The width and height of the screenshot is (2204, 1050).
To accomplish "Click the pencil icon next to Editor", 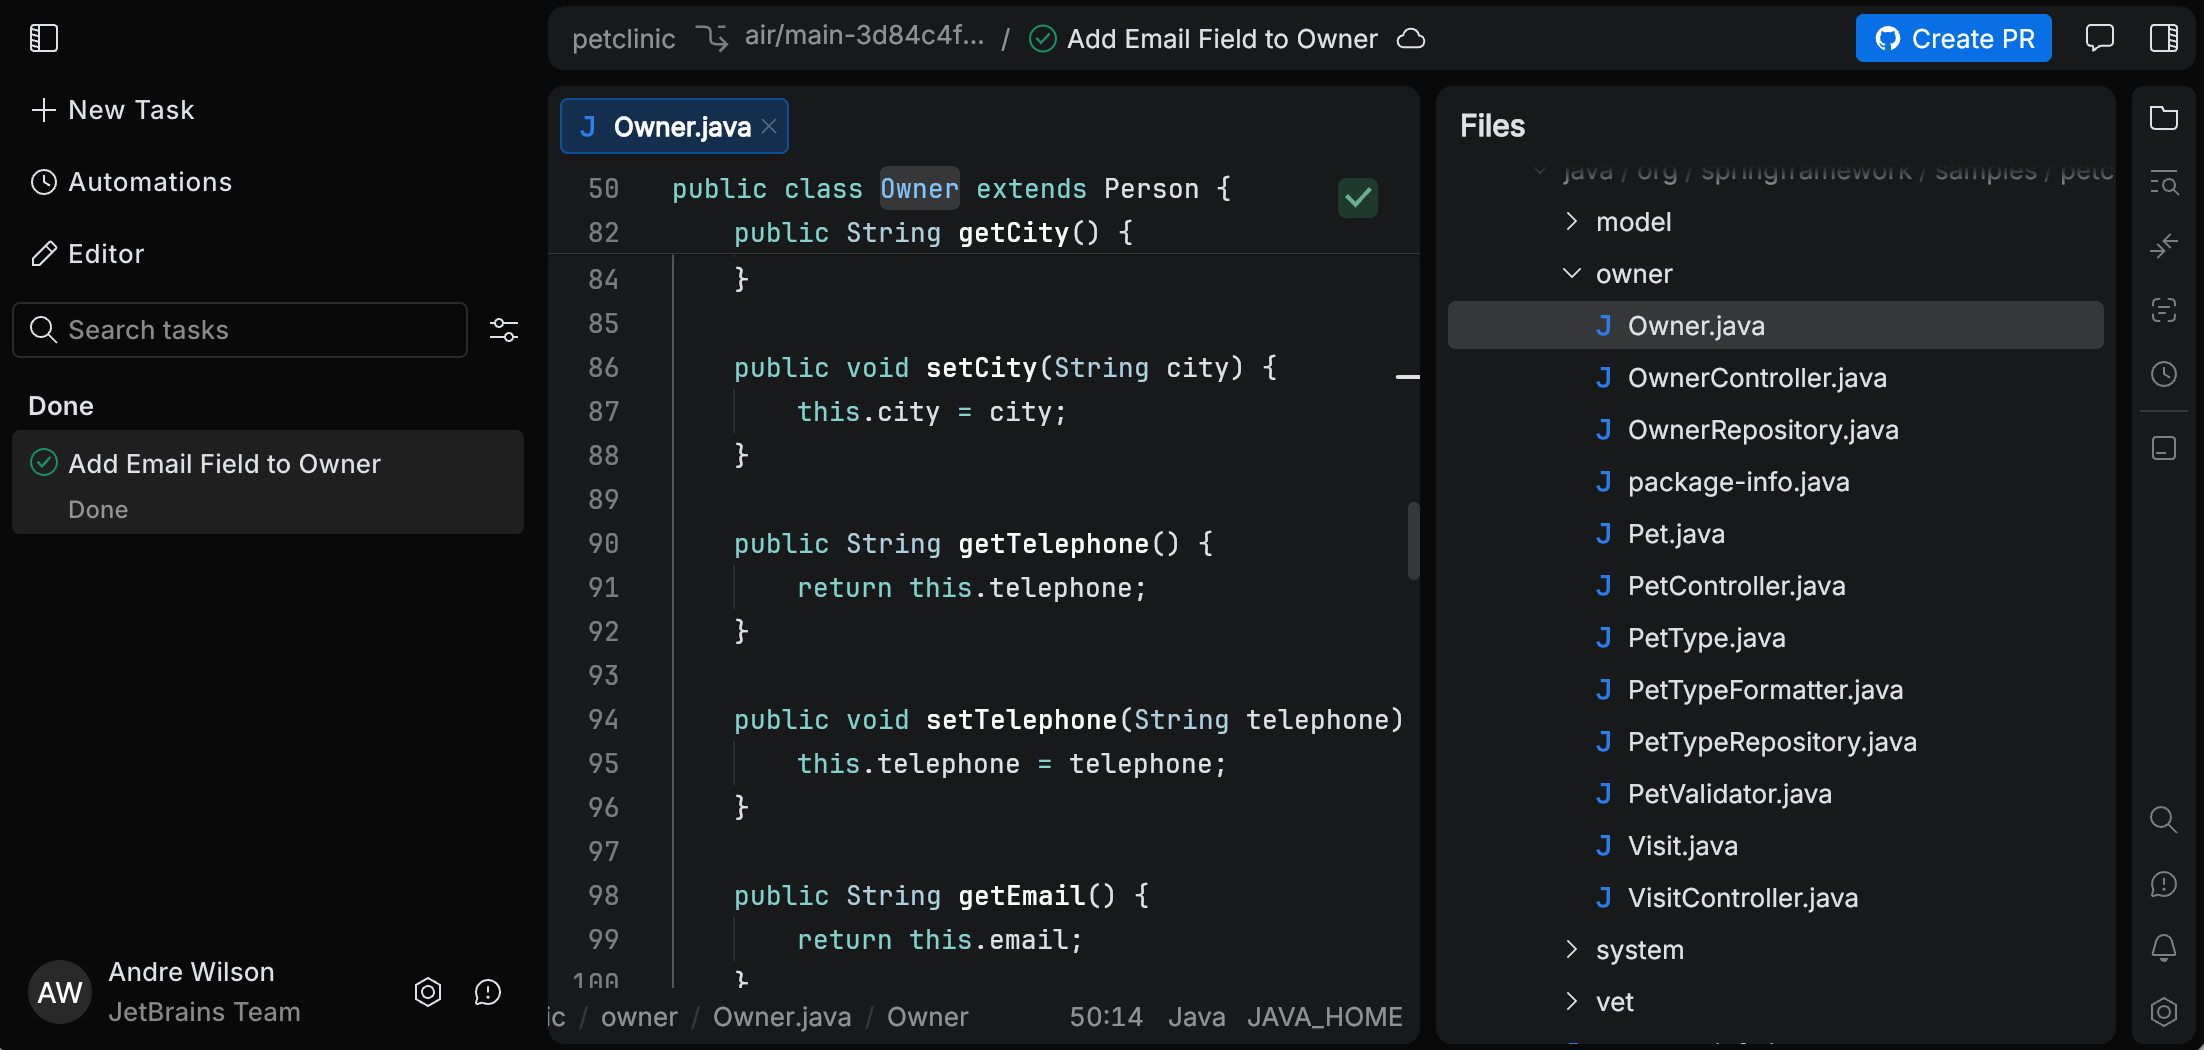I will coord(44,254).
